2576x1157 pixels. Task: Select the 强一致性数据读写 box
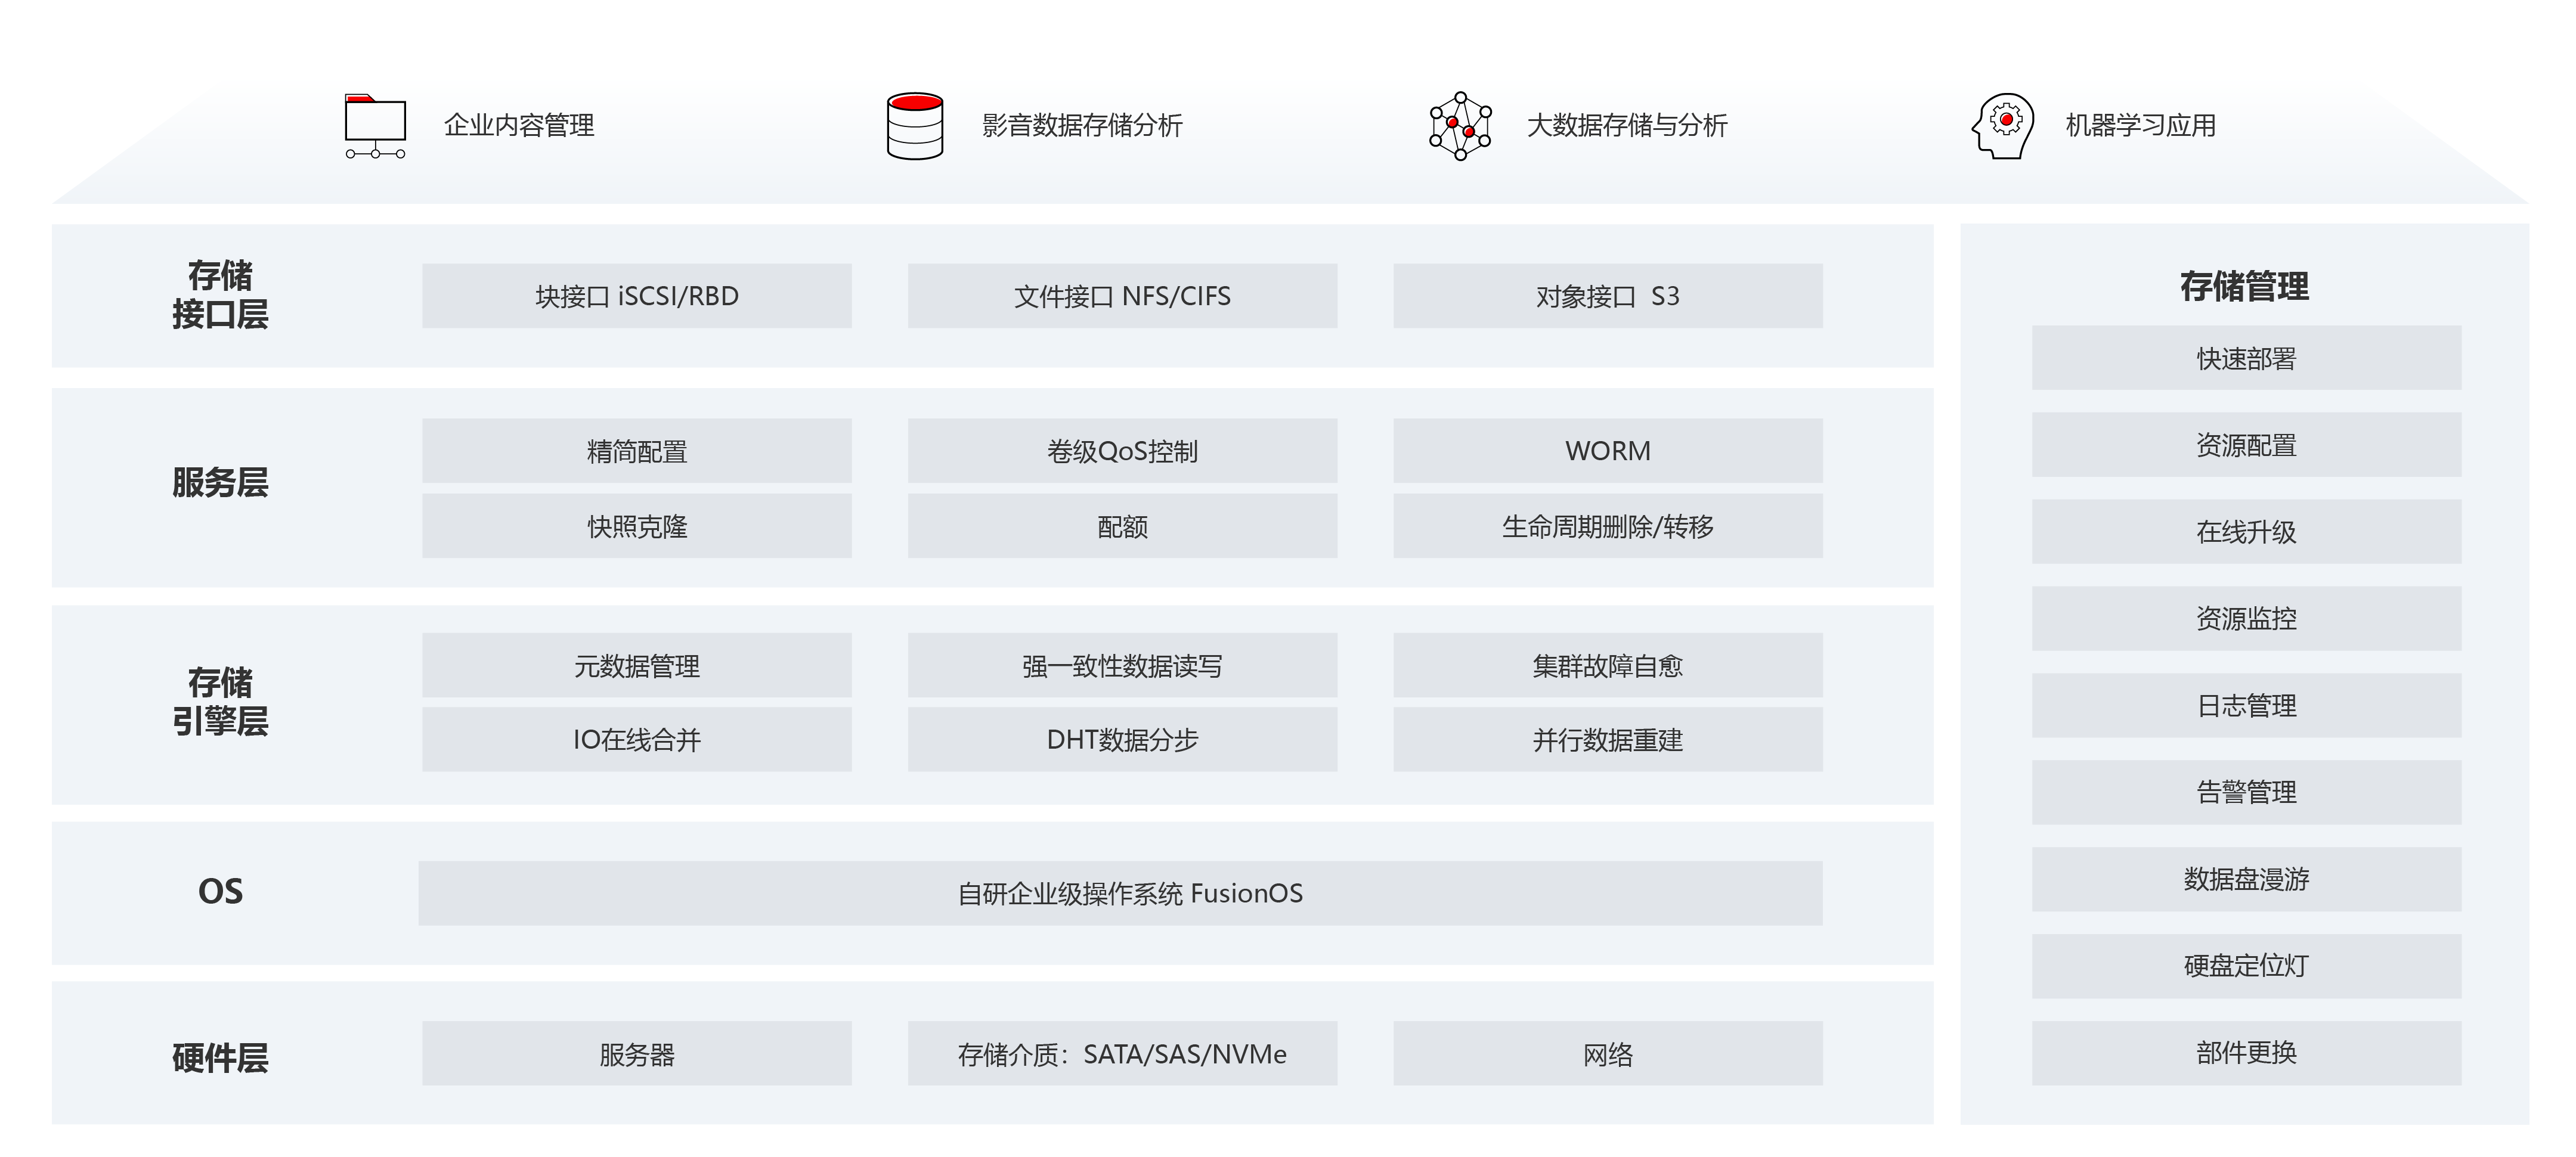click(x=1122, y=665)
